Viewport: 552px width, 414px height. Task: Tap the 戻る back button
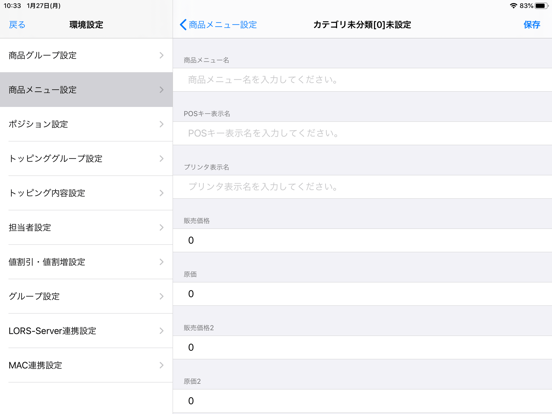pyautogui.click(x=17, y=25)
